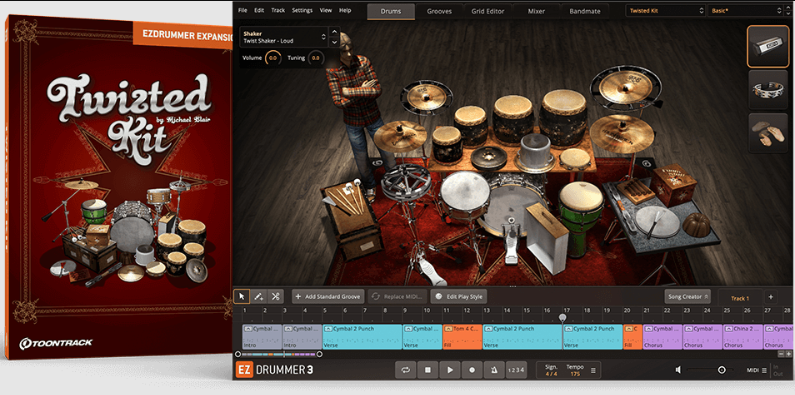795x395 pixels.
Task: Toggle loop playback
Action: point(405,370)
